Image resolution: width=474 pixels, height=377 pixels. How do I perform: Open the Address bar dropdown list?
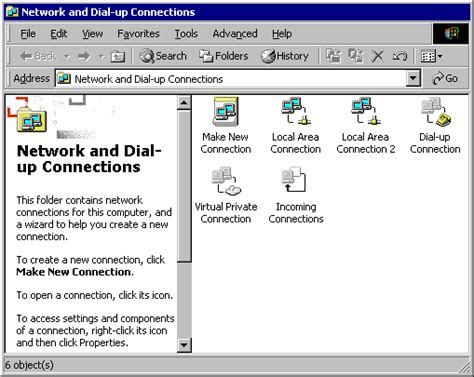tap(413, 79)
